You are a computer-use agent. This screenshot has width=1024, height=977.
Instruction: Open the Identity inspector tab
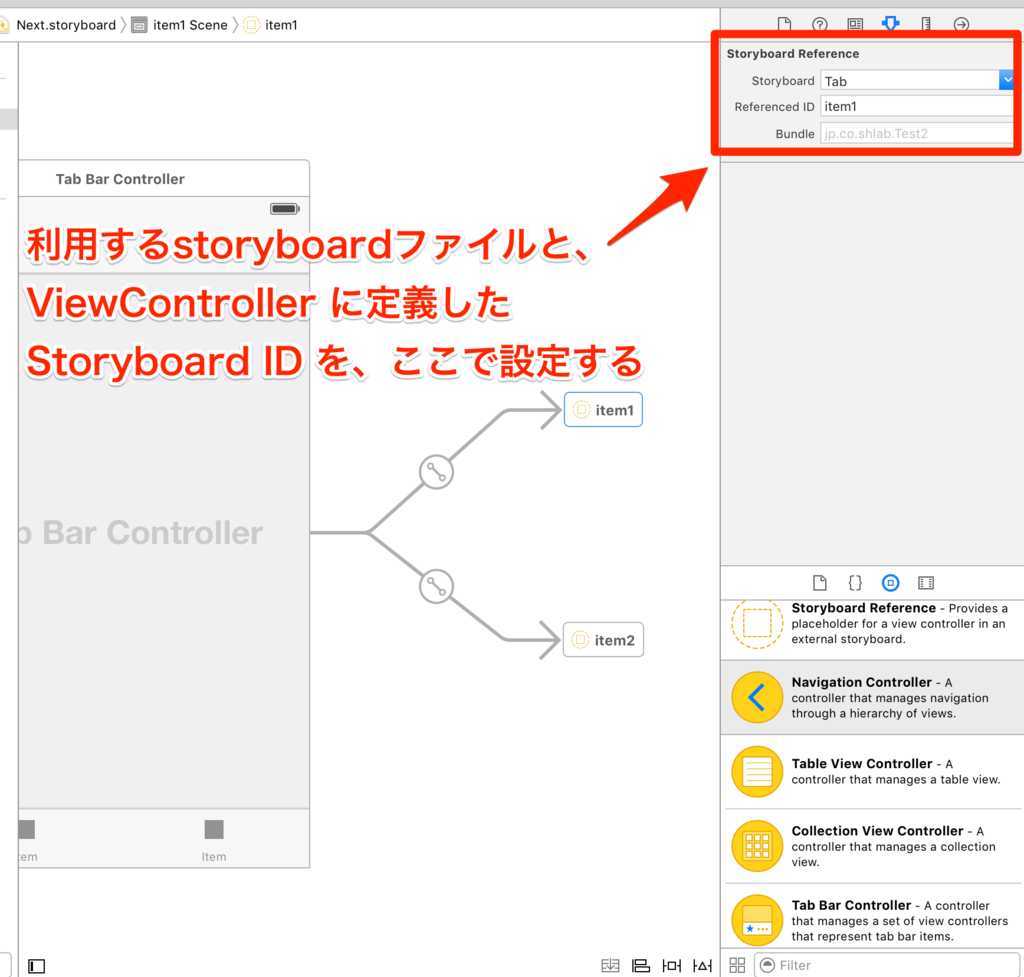tap(855, 25)
